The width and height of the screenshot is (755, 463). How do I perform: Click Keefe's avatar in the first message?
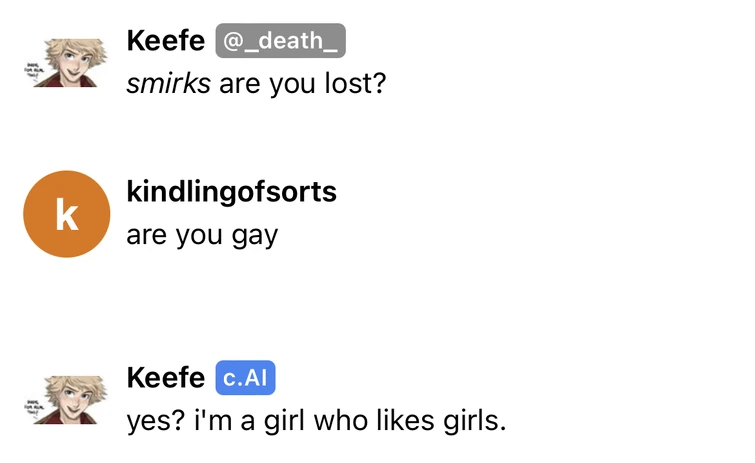coord(67,61)
